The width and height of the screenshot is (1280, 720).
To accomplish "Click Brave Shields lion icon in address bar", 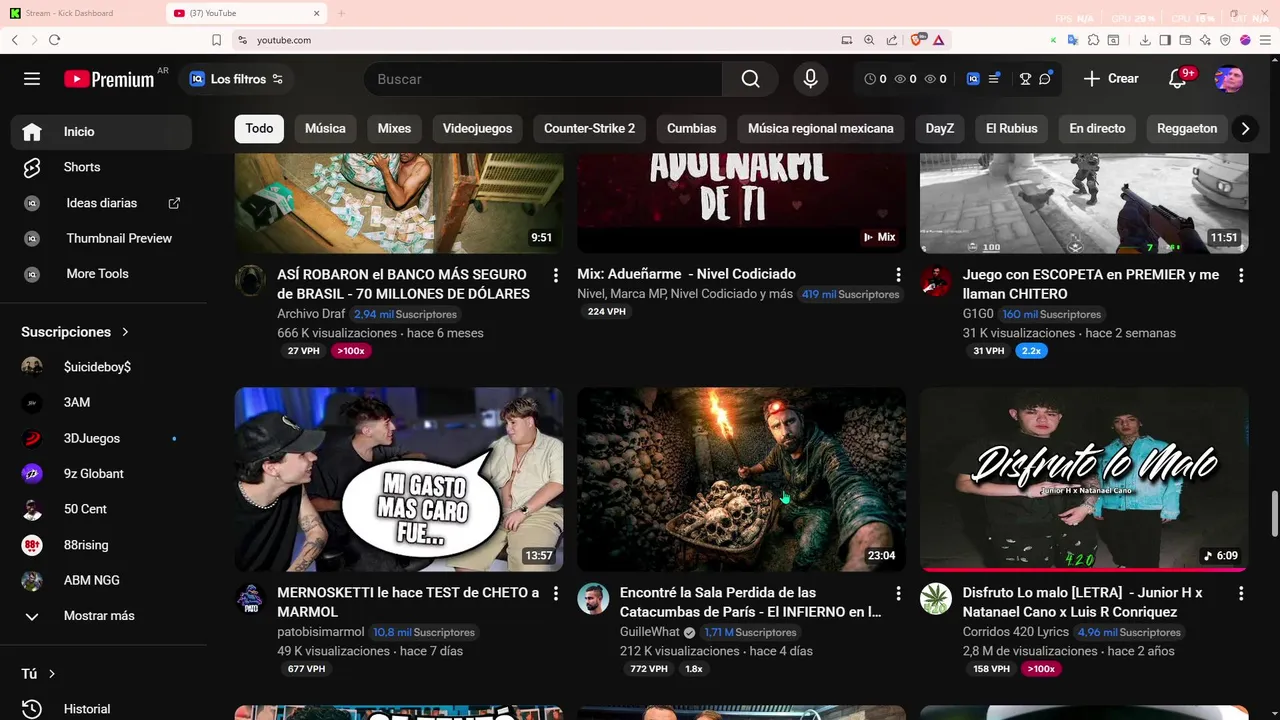I will tap(917, 40).
